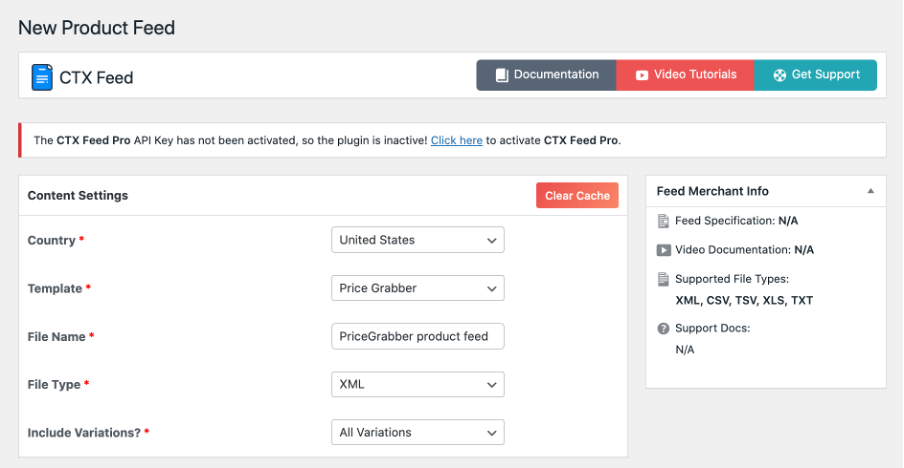Click the 'Include Variations?' field label
Image resolution: width=904 pixels, height=468 pixels.
(x=84, y=432)
